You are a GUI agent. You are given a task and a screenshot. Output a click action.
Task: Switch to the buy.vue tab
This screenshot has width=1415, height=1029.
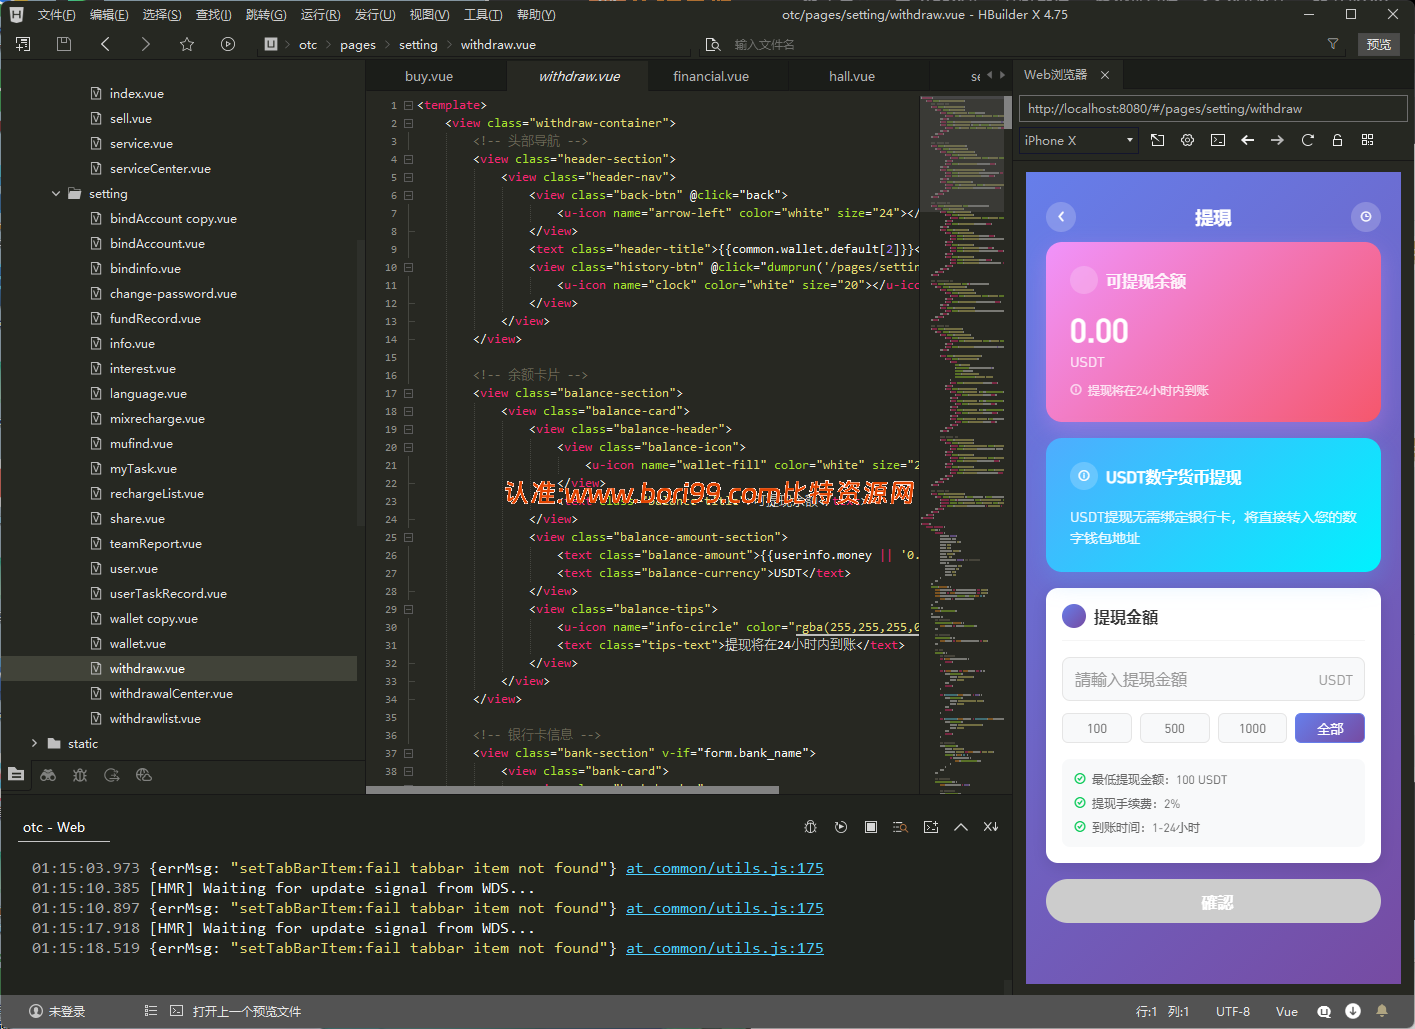click(429, 76)
